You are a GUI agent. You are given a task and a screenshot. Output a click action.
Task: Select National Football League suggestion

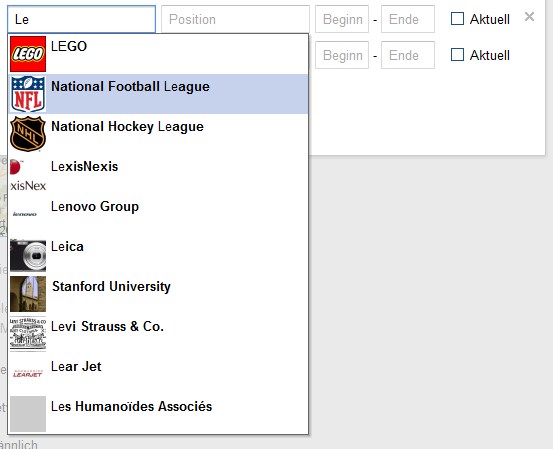tap(158, 94)
